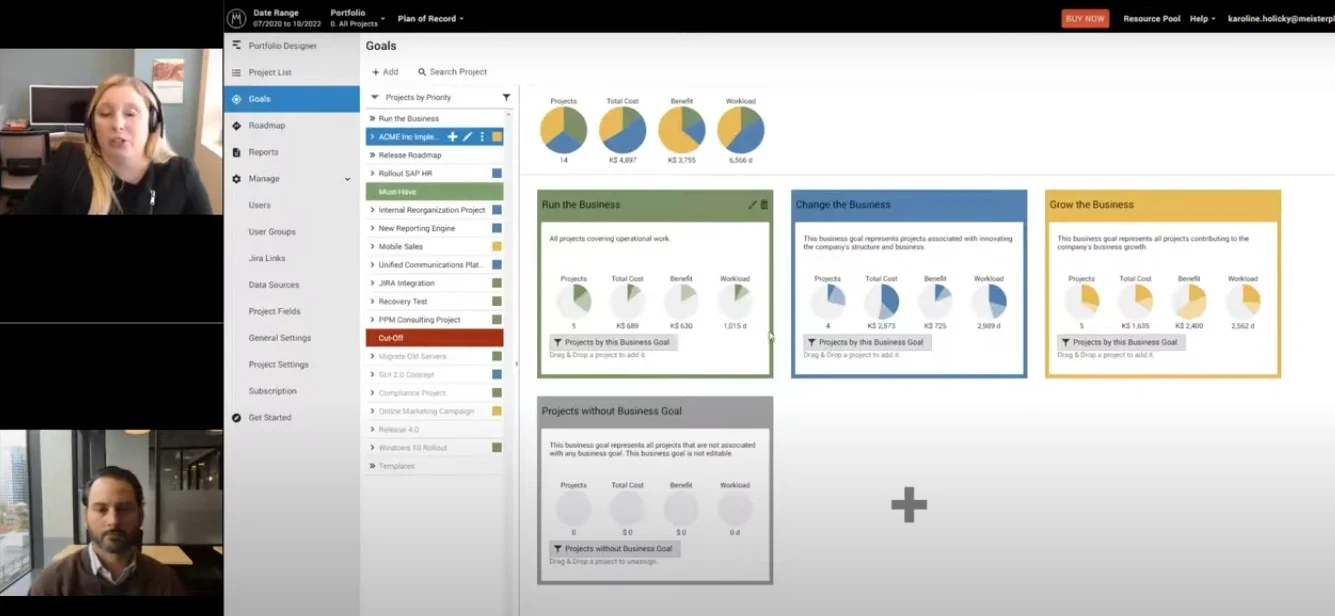The height and width of the screenshot is (616, 1335).
Task: Open the Resource Pool menu
Action: (1151, 17)
